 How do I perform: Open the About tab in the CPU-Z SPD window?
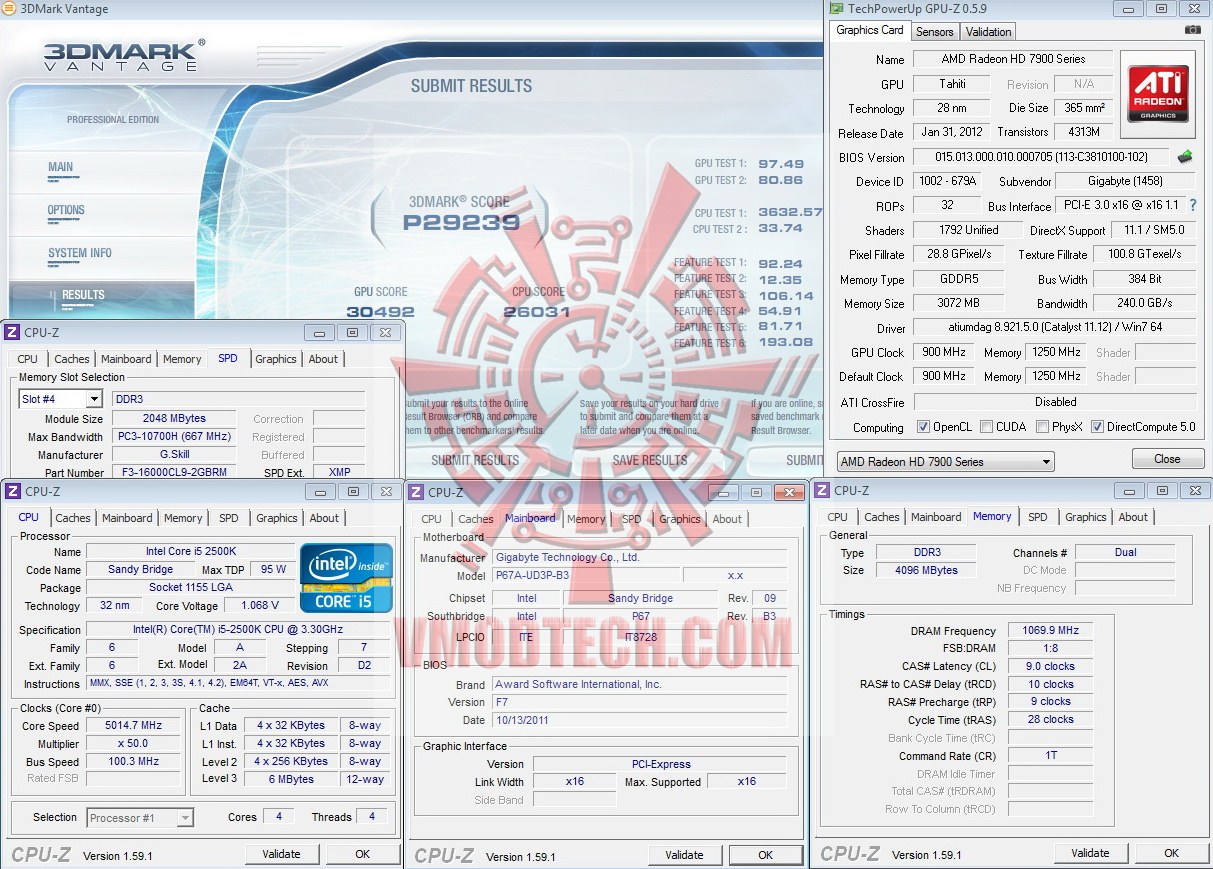pos(323,359)
